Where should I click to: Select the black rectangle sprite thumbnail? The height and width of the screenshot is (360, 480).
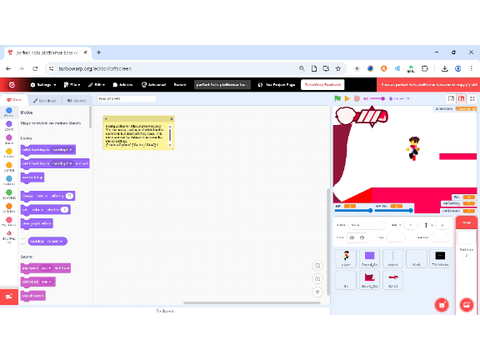pyautogui.click(x=440, y=258)
